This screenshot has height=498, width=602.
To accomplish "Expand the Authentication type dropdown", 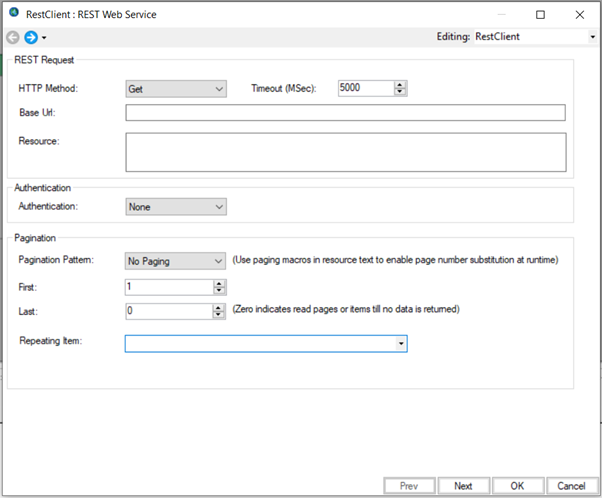I will [x=176, y=207].
